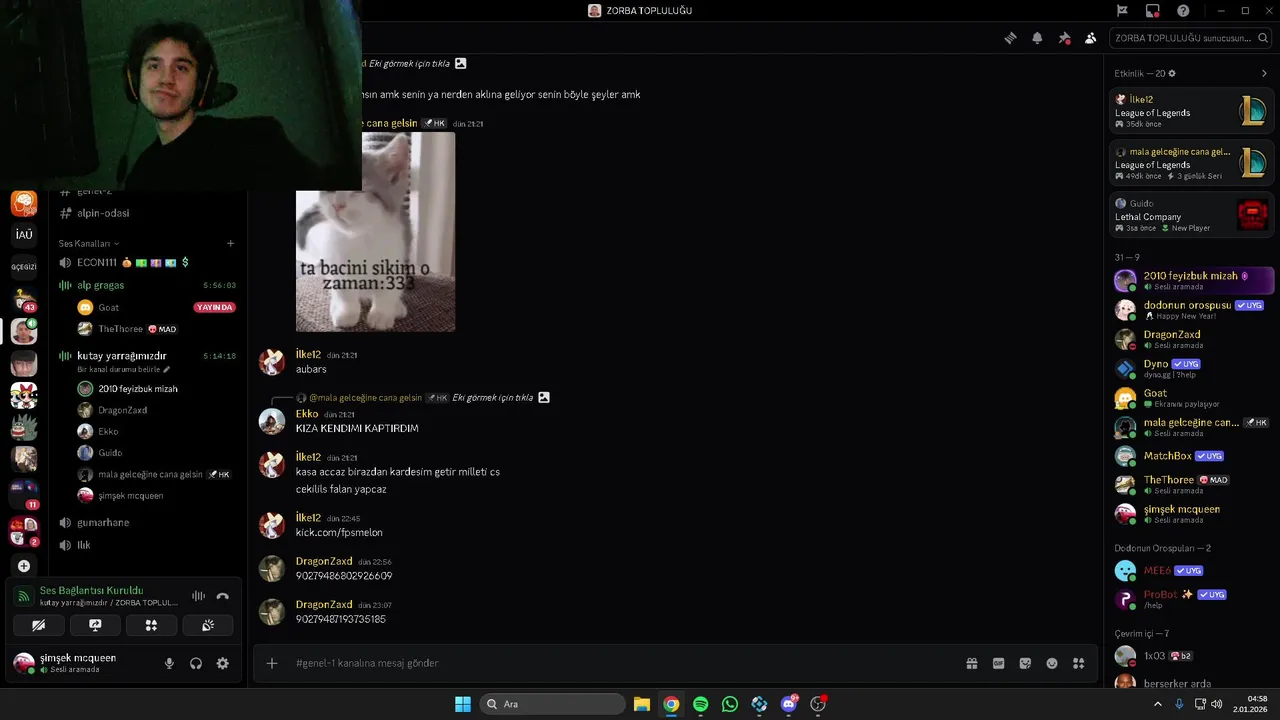Open user settings gear
The image size is (1280, 720).
(223, 663)
